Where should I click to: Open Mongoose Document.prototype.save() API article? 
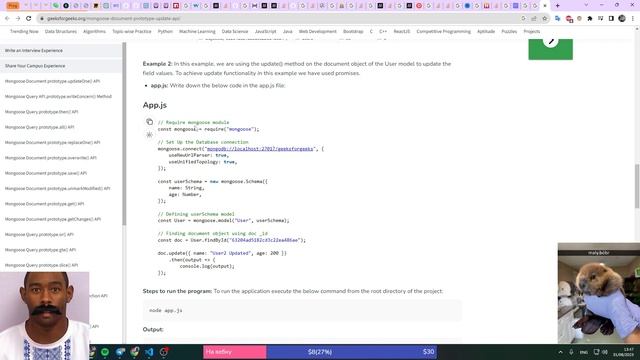pos(46,173)
